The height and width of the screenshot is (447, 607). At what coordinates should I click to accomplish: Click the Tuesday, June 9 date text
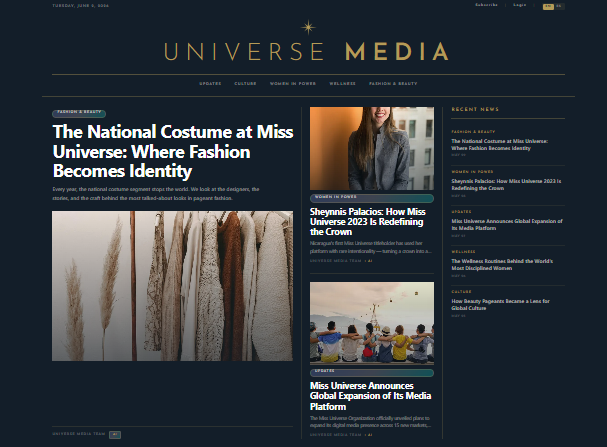[x=81, y=5]
